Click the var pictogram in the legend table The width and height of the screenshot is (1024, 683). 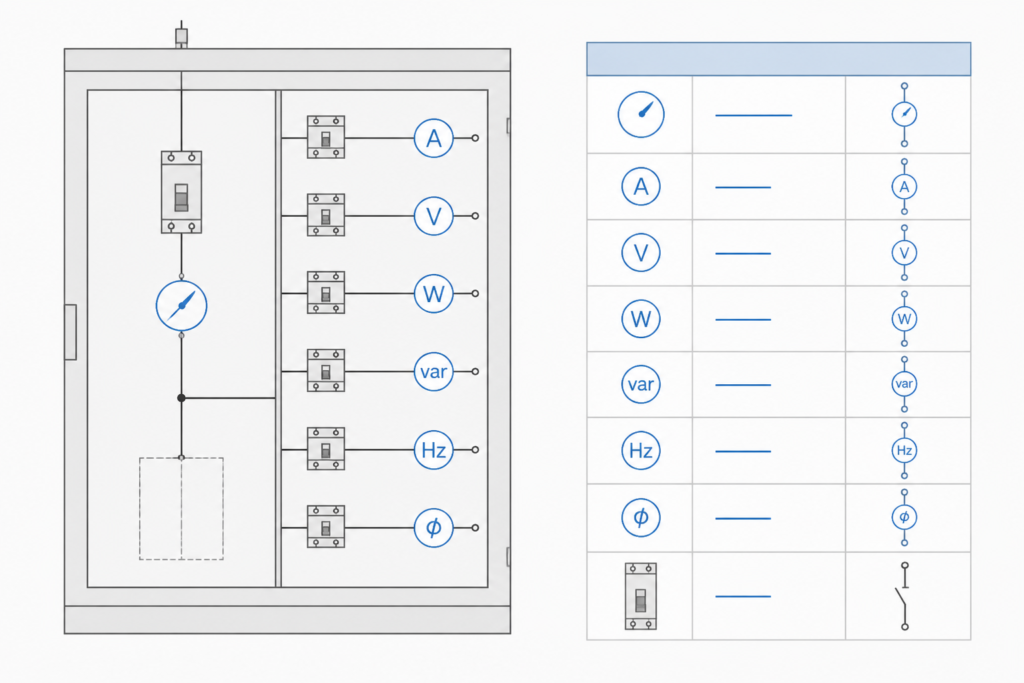pos(641,384)
